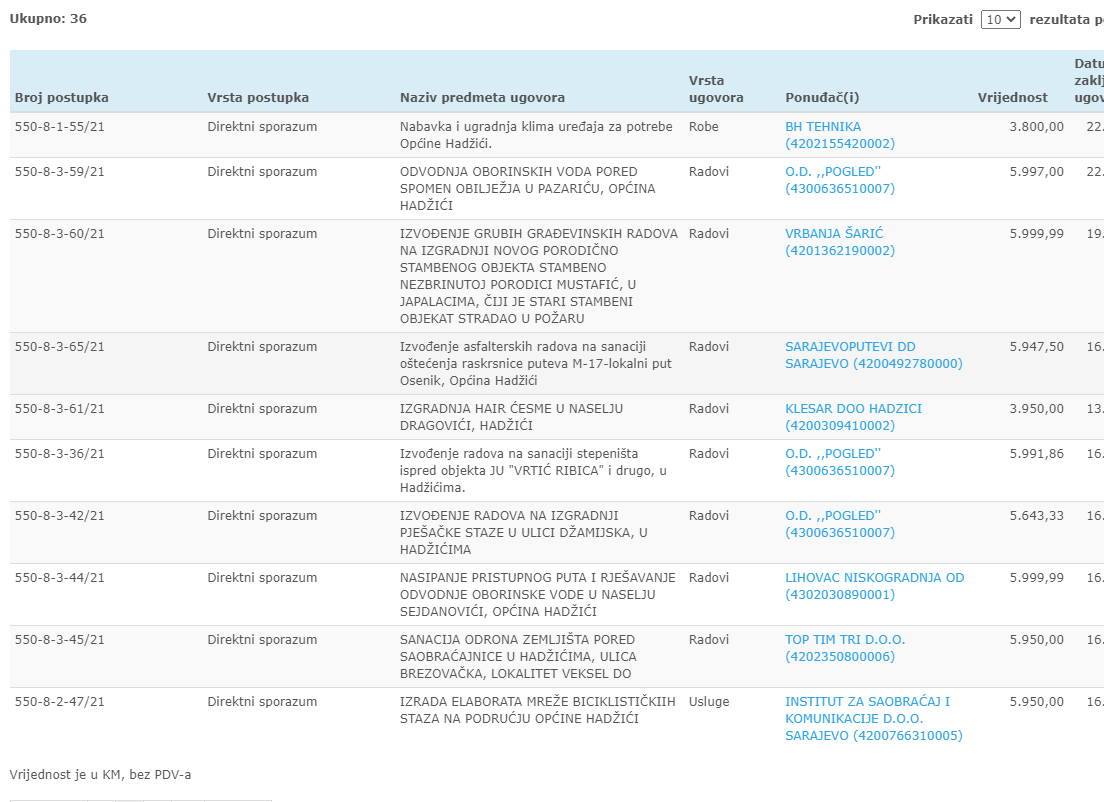1104x802 pixels.
Task: Open the BH TEHNIKA bidder link
Action: (x=840, y=135)
